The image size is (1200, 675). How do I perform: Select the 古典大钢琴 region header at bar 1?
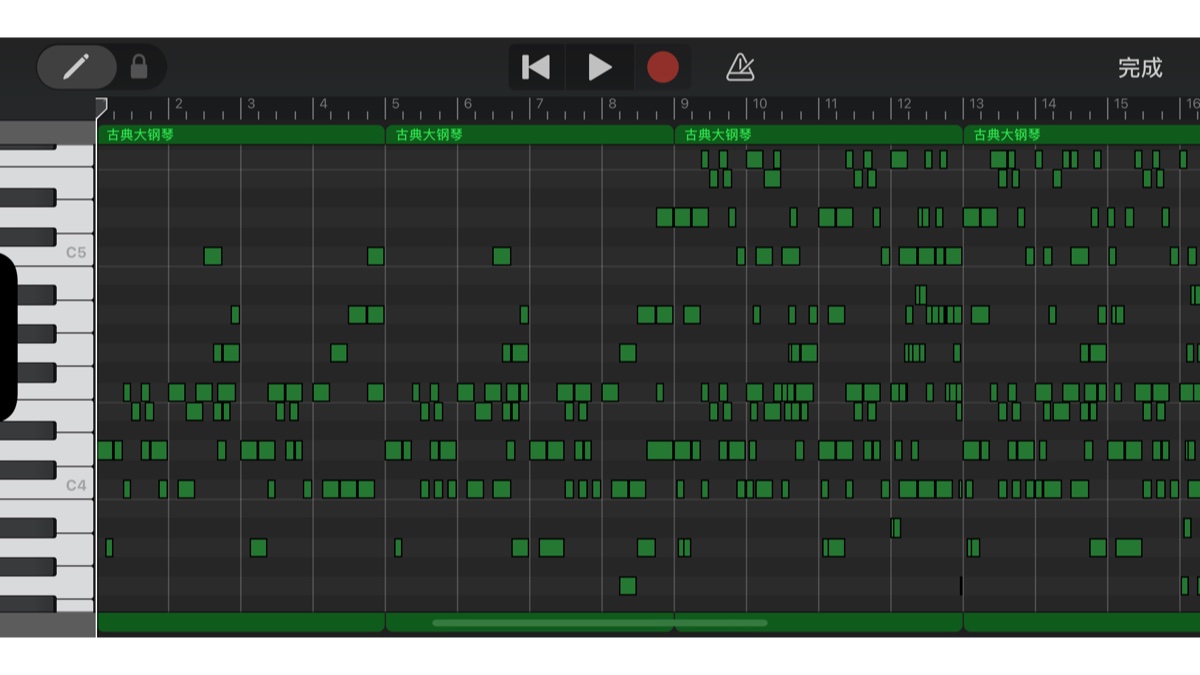coord(240,134)
